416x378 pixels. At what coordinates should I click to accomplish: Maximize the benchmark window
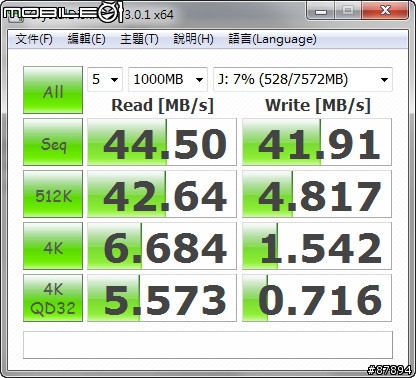tap(348, 11)
